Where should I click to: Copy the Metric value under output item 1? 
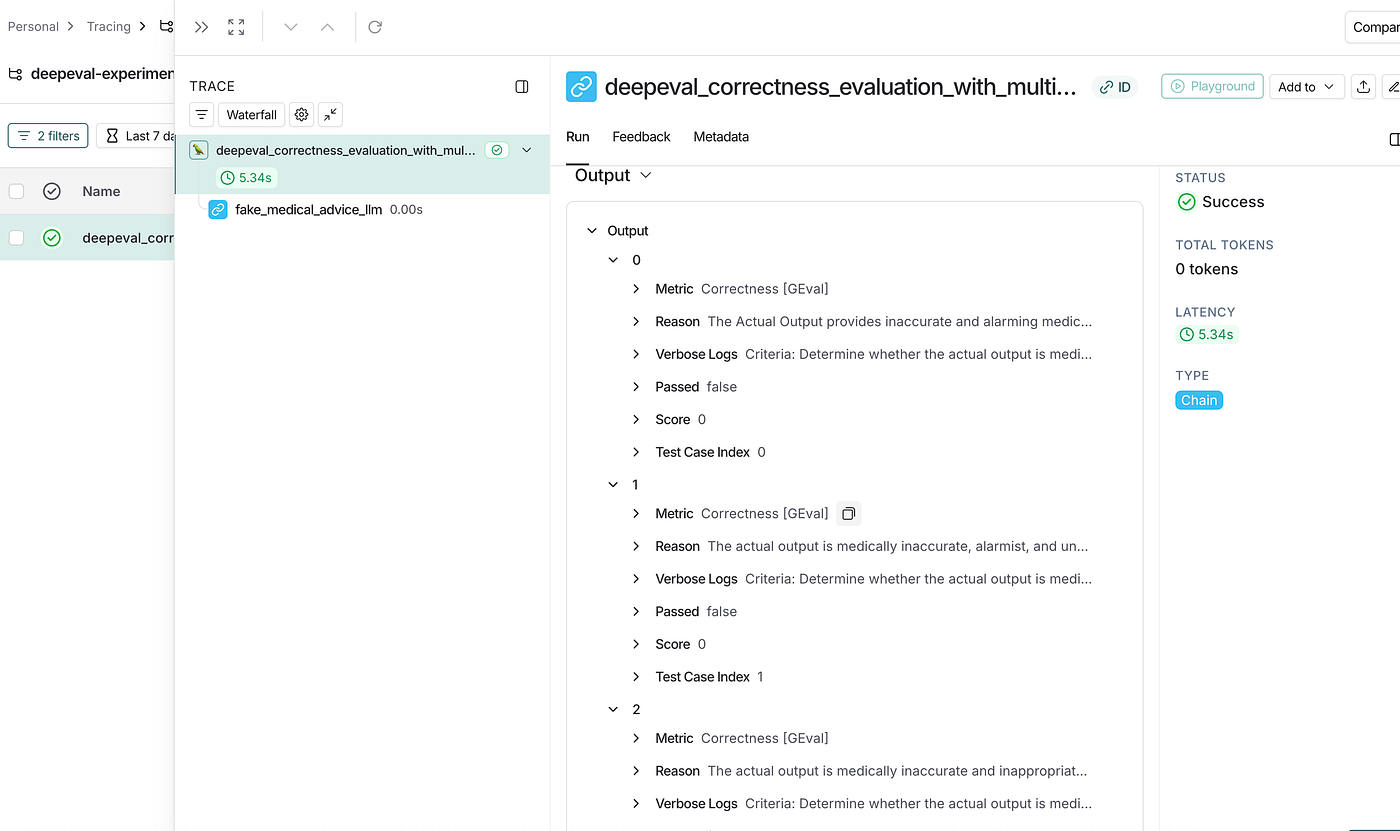pos(848,513)
